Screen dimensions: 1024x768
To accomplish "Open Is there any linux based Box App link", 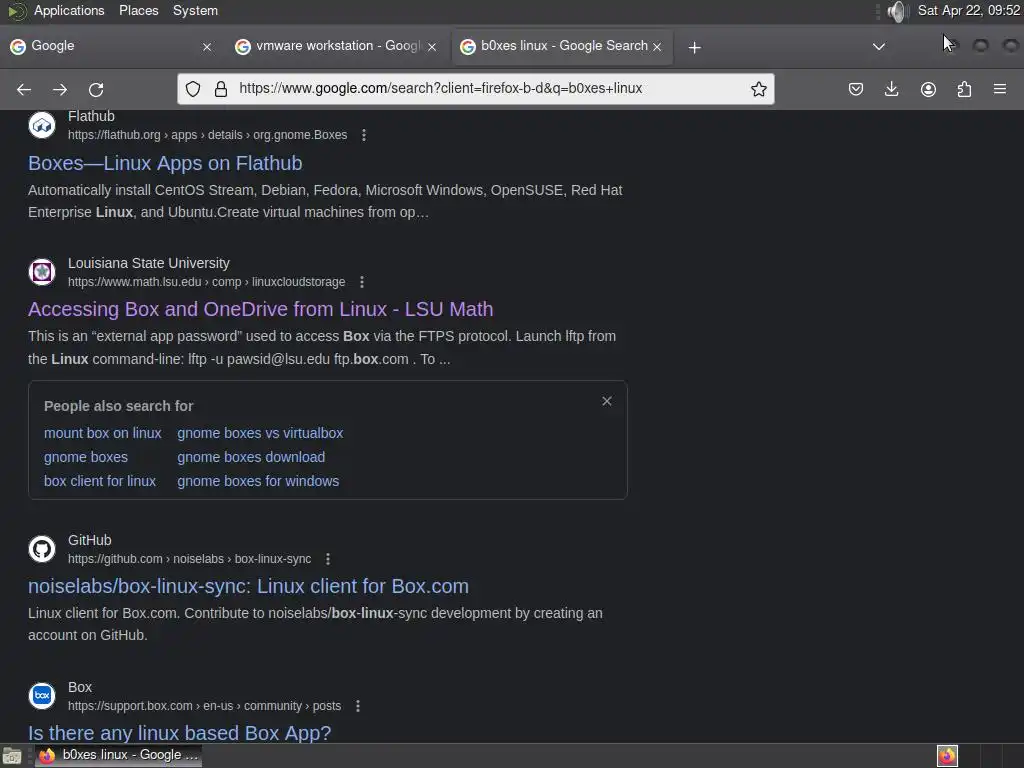I will coord(180,733).
